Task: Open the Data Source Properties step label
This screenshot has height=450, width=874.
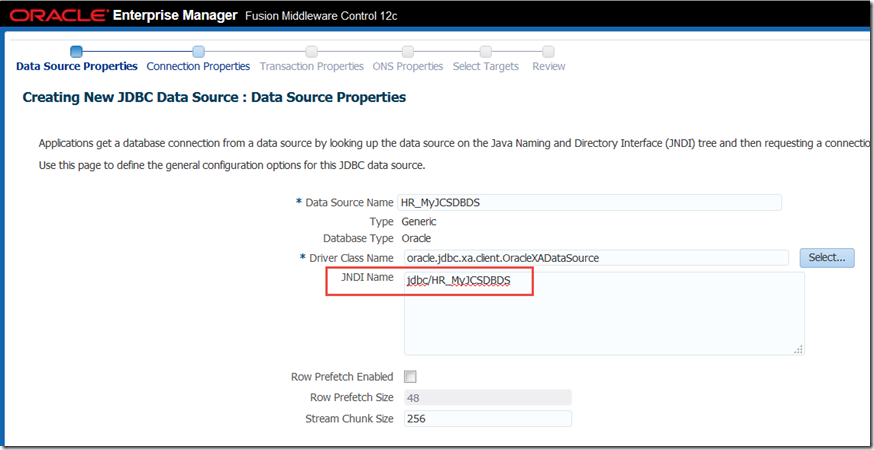Action: tap(77, 67)
